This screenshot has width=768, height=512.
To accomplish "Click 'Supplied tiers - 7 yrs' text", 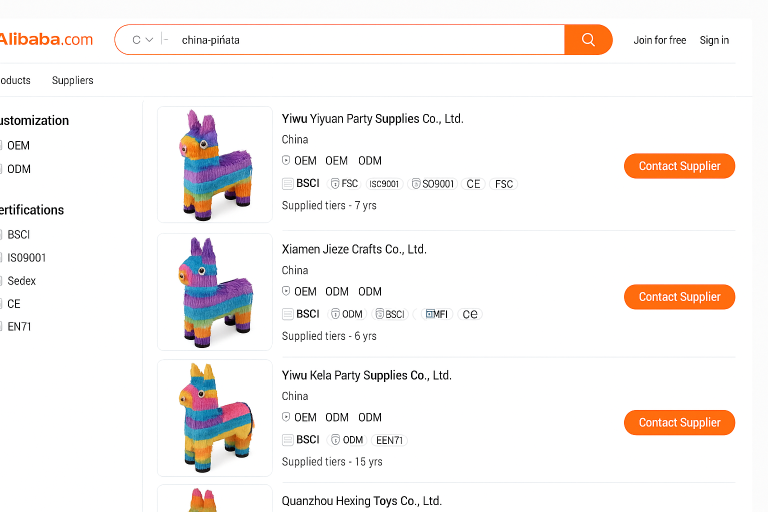I will point(329,206).
